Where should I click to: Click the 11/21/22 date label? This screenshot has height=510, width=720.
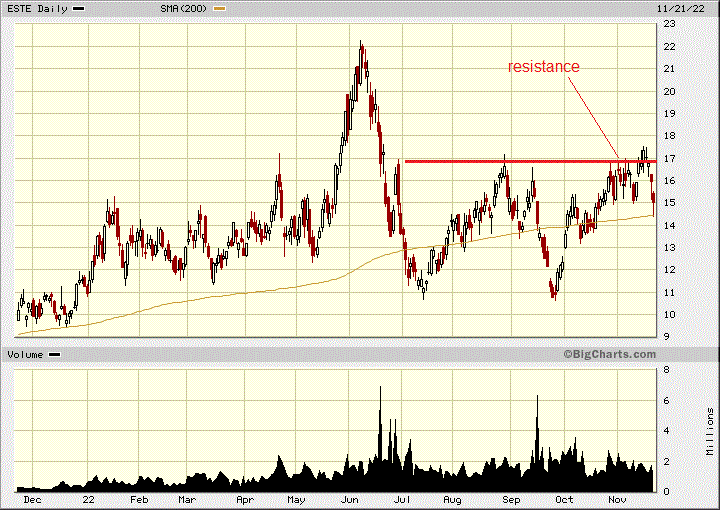681,8
